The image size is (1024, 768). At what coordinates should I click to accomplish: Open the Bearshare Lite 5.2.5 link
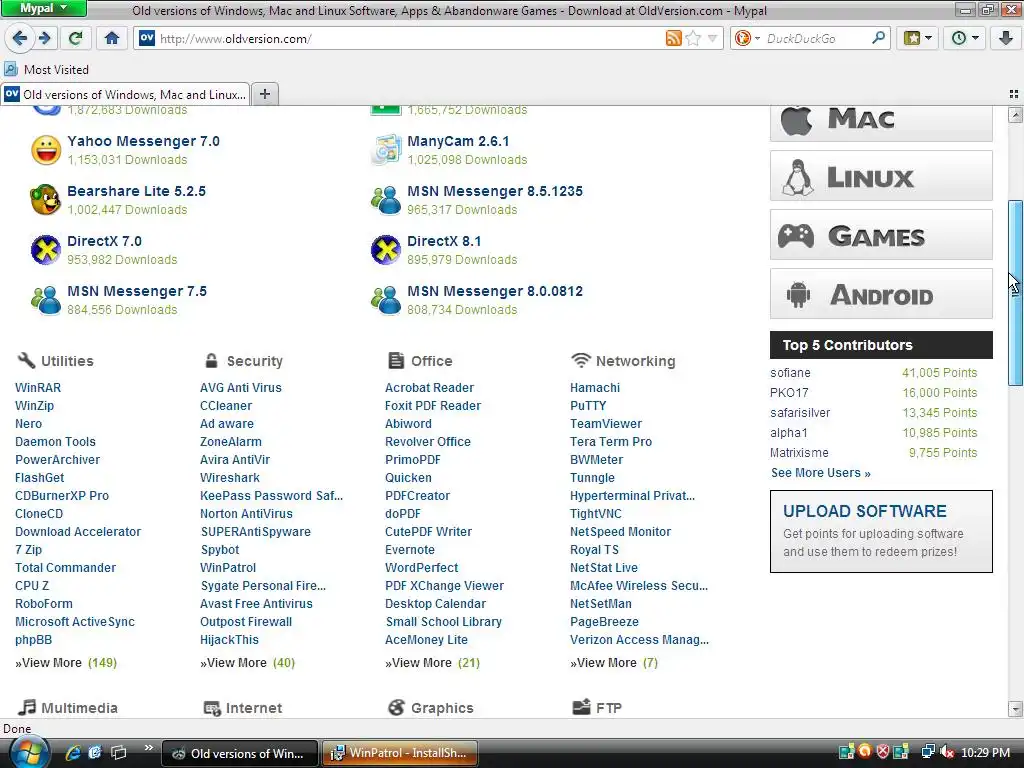pos(136,191)
